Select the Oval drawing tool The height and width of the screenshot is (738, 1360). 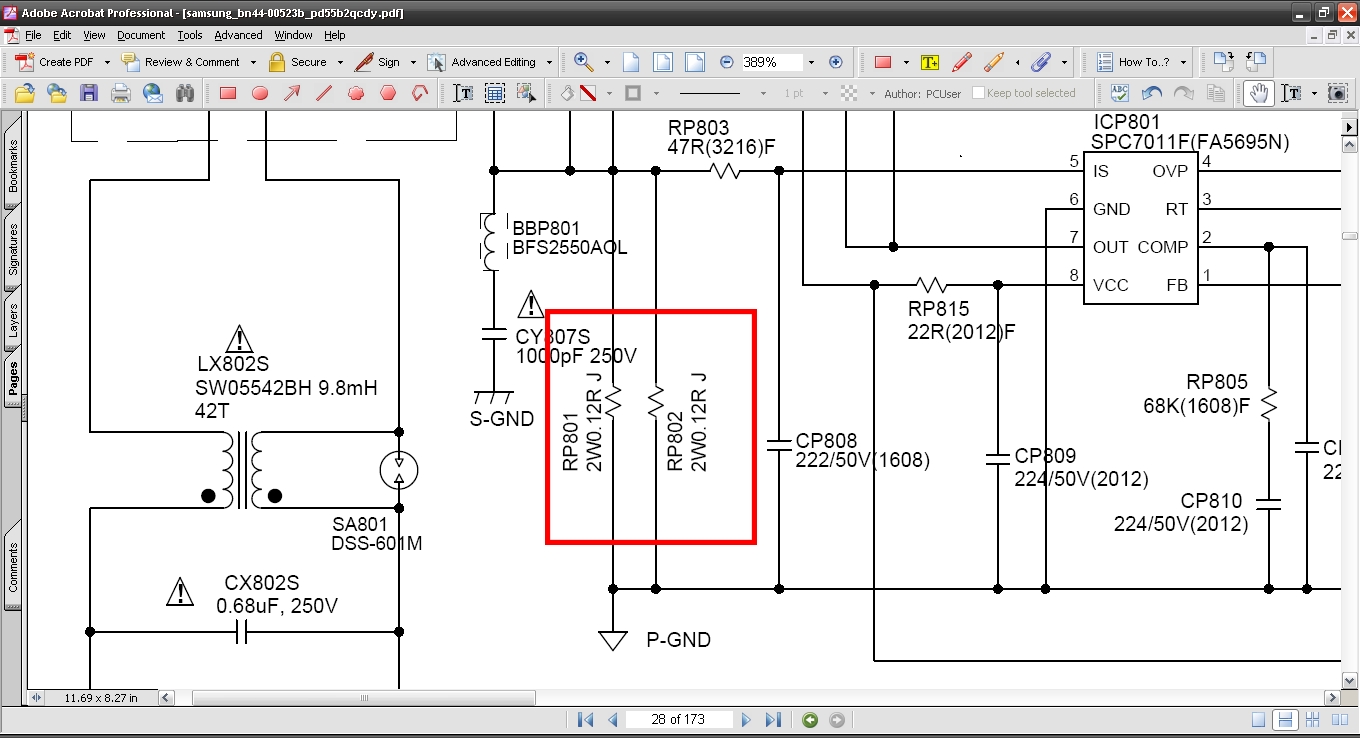point(260,93)
